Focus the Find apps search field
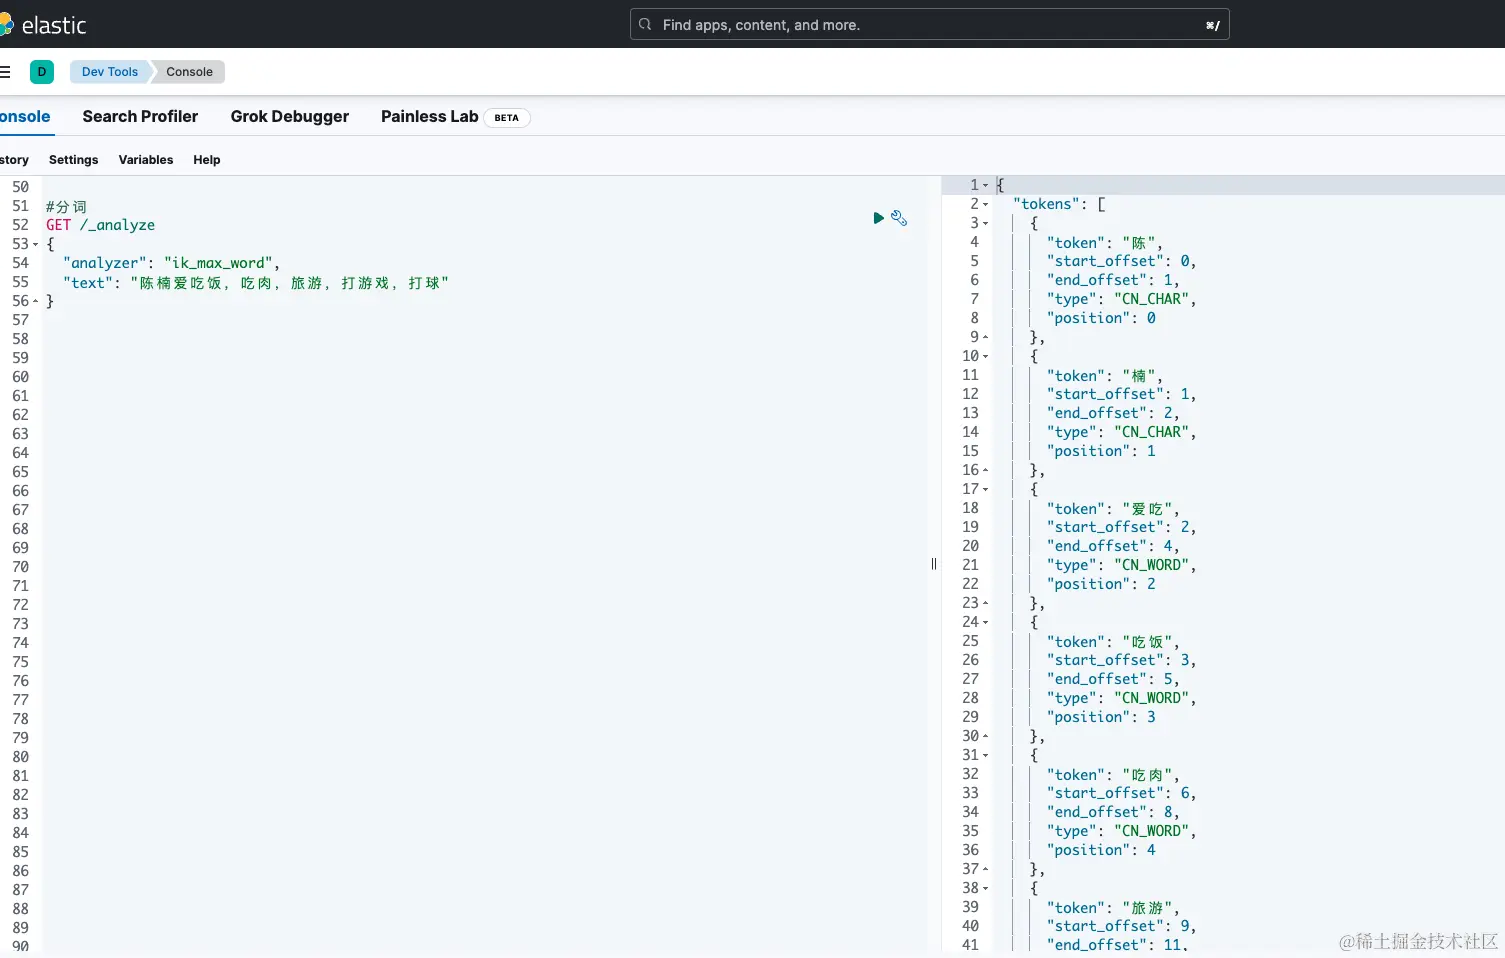The height and width of the screenshot is (958, 1505). pyautogui.click(x=929, y=25)
